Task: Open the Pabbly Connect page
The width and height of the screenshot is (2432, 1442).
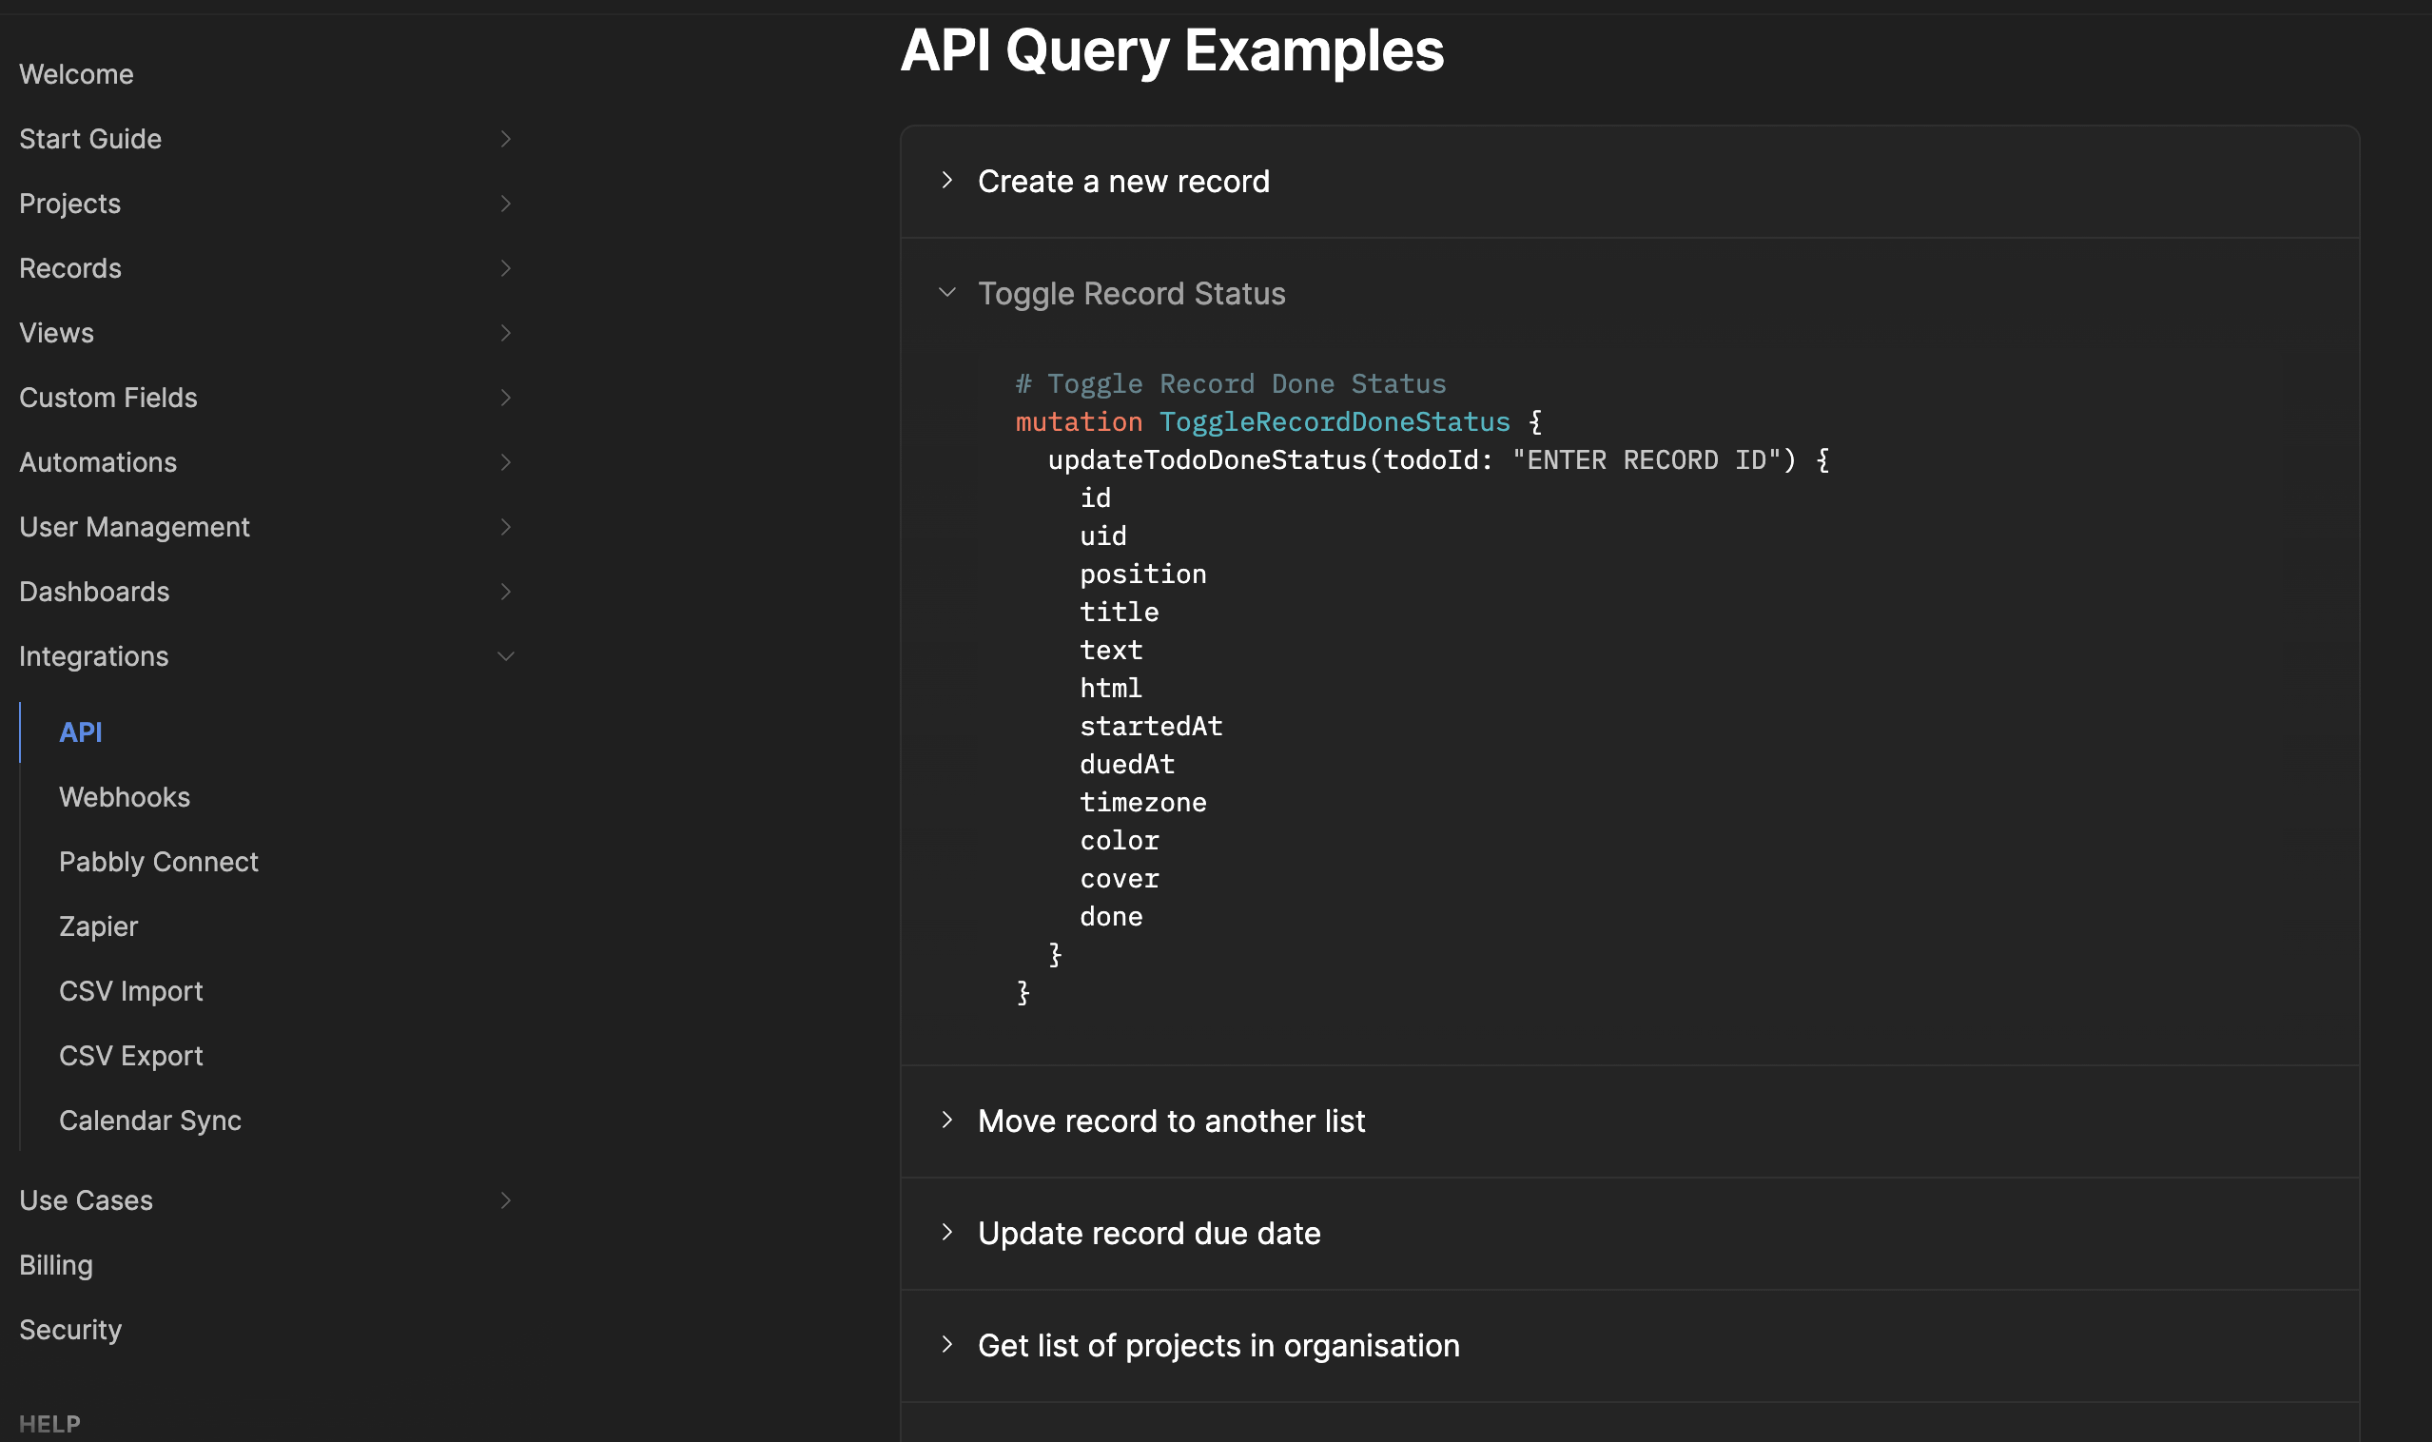Action: coord(158,862)
